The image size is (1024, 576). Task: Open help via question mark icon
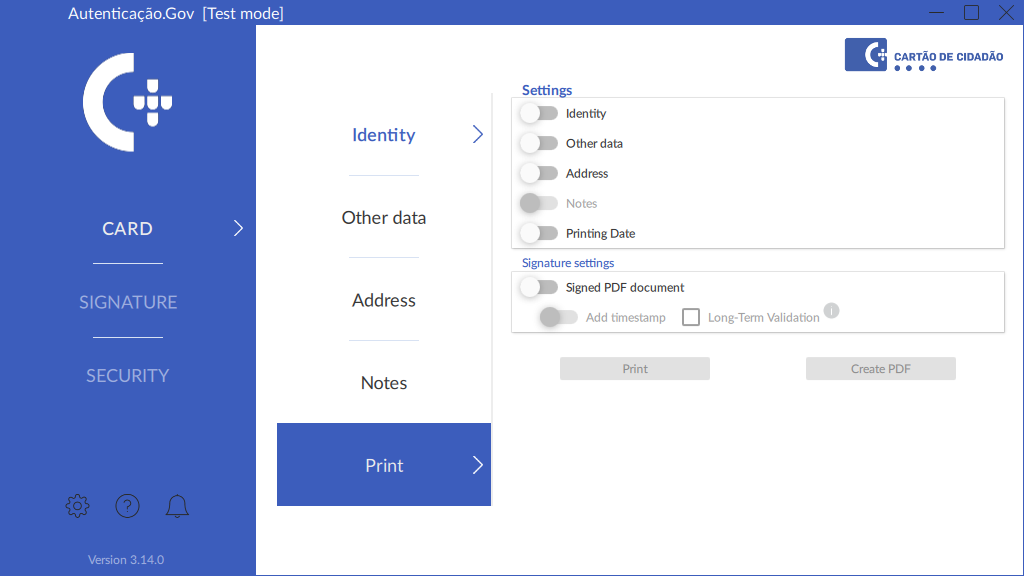click(127, 506)
